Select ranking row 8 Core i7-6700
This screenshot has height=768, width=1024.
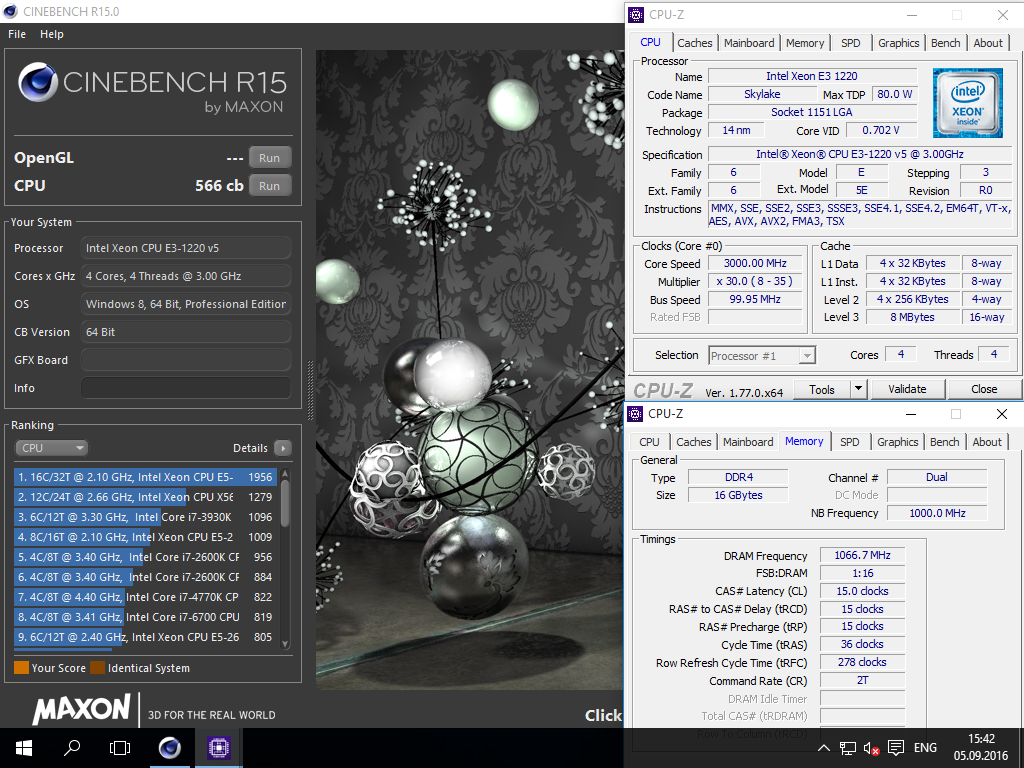point(146,617)
